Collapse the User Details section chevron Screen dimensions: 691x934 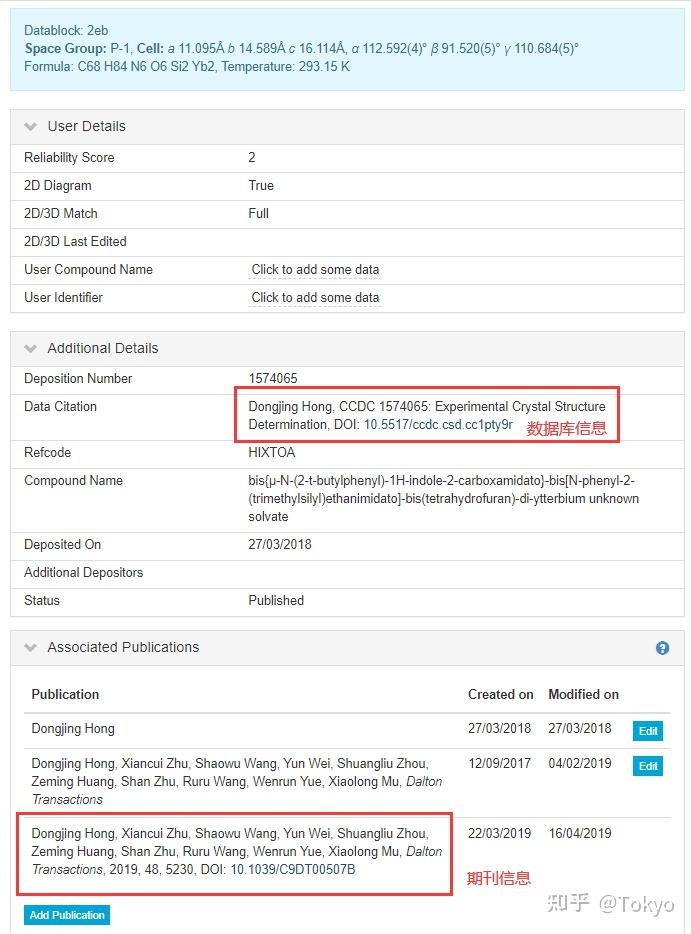(x=31, y=127)
